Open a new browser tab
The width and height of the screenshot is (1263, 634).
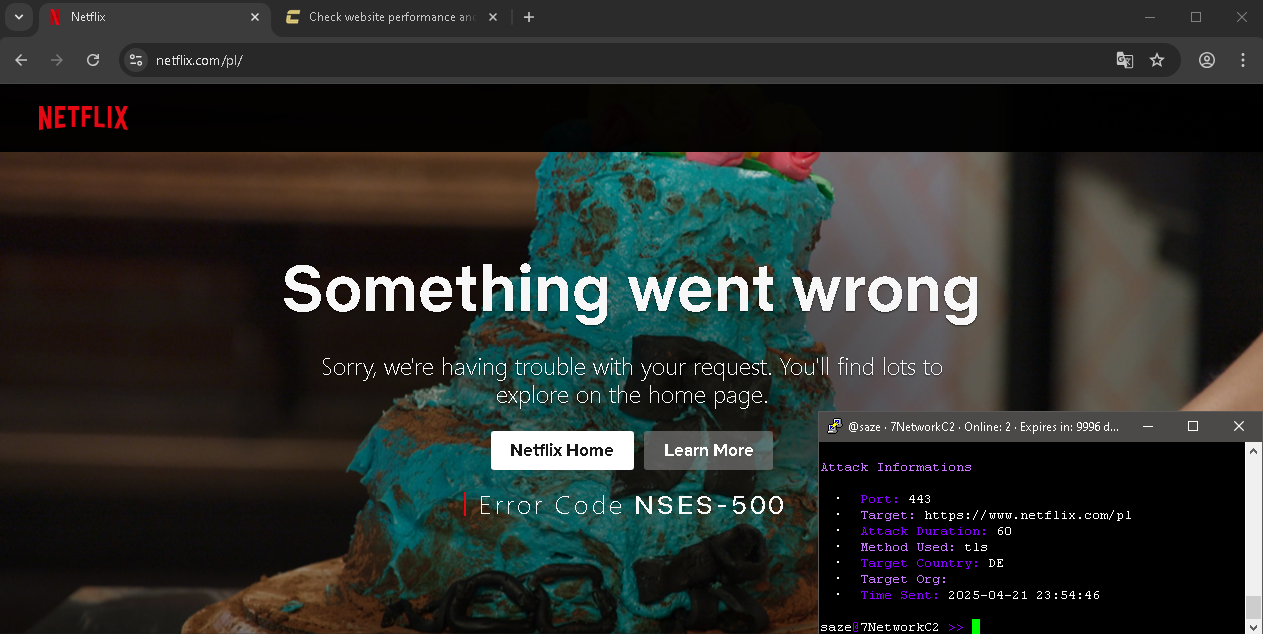pyautogui.click(x=529, y=17)
